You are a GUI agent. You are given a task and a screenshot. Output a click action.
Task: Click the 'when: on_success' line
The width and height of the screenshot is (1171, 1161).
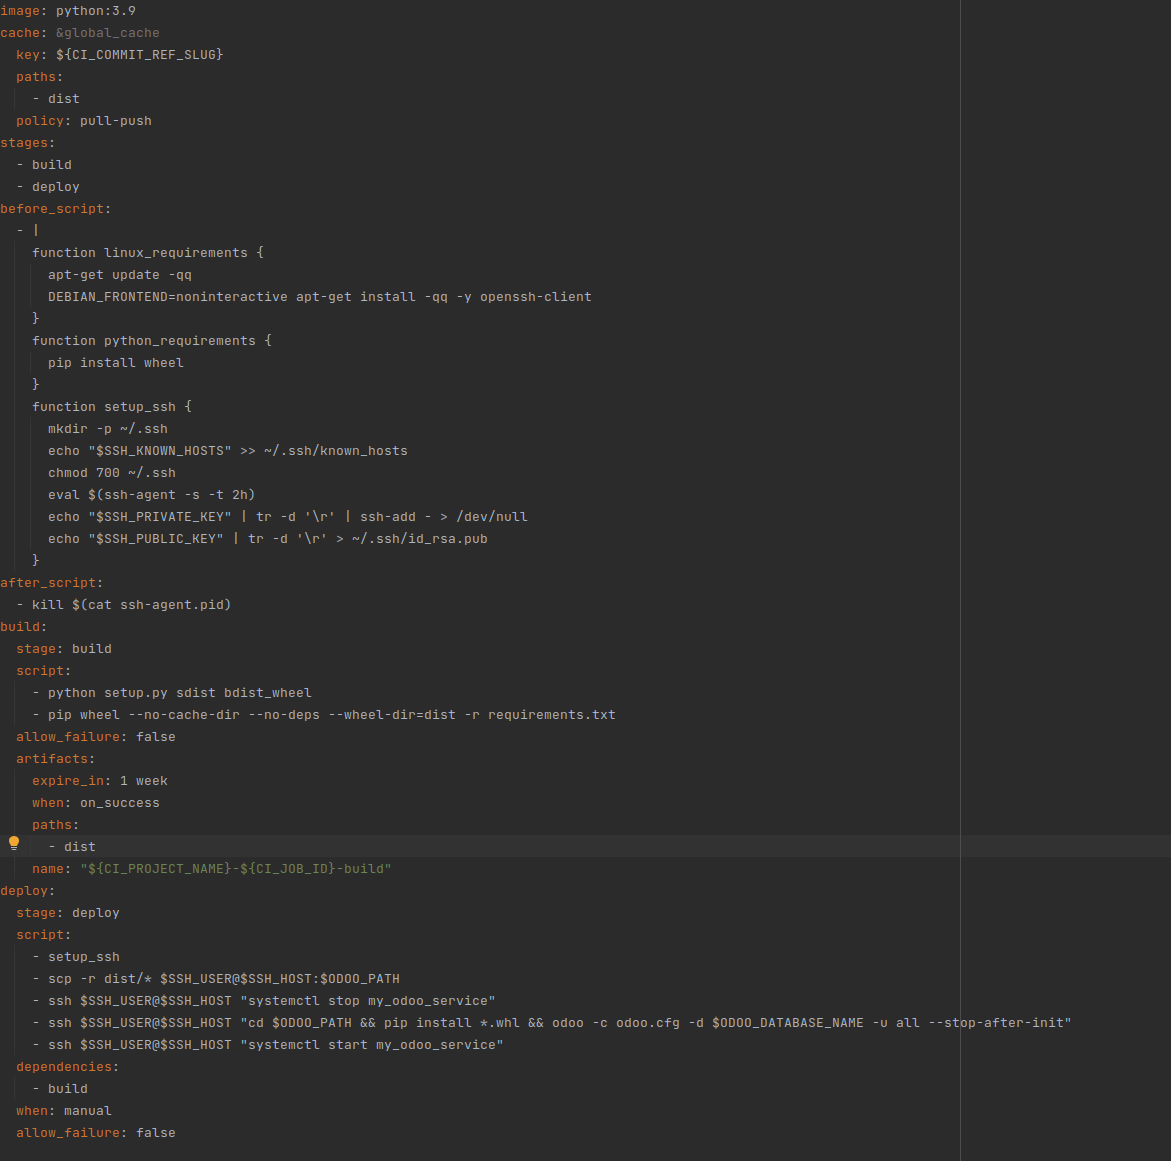point(96,803)
